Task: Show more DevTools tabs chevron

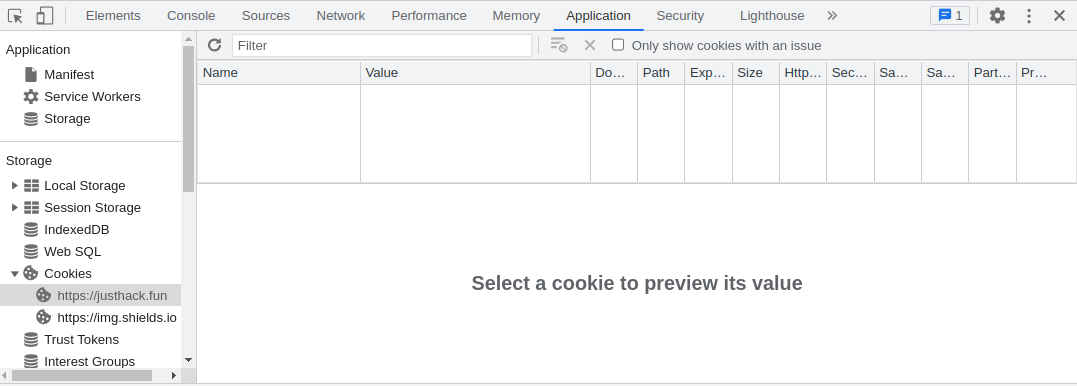Action: point(832,16)
